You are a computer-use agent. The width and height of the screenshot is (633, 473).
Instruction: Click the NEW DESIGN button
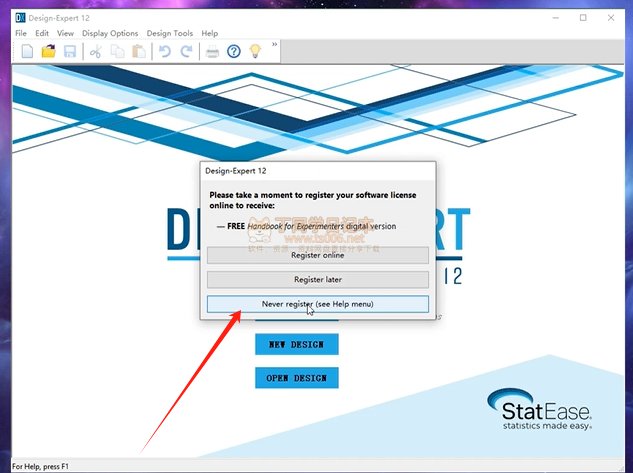coord(297,344)
